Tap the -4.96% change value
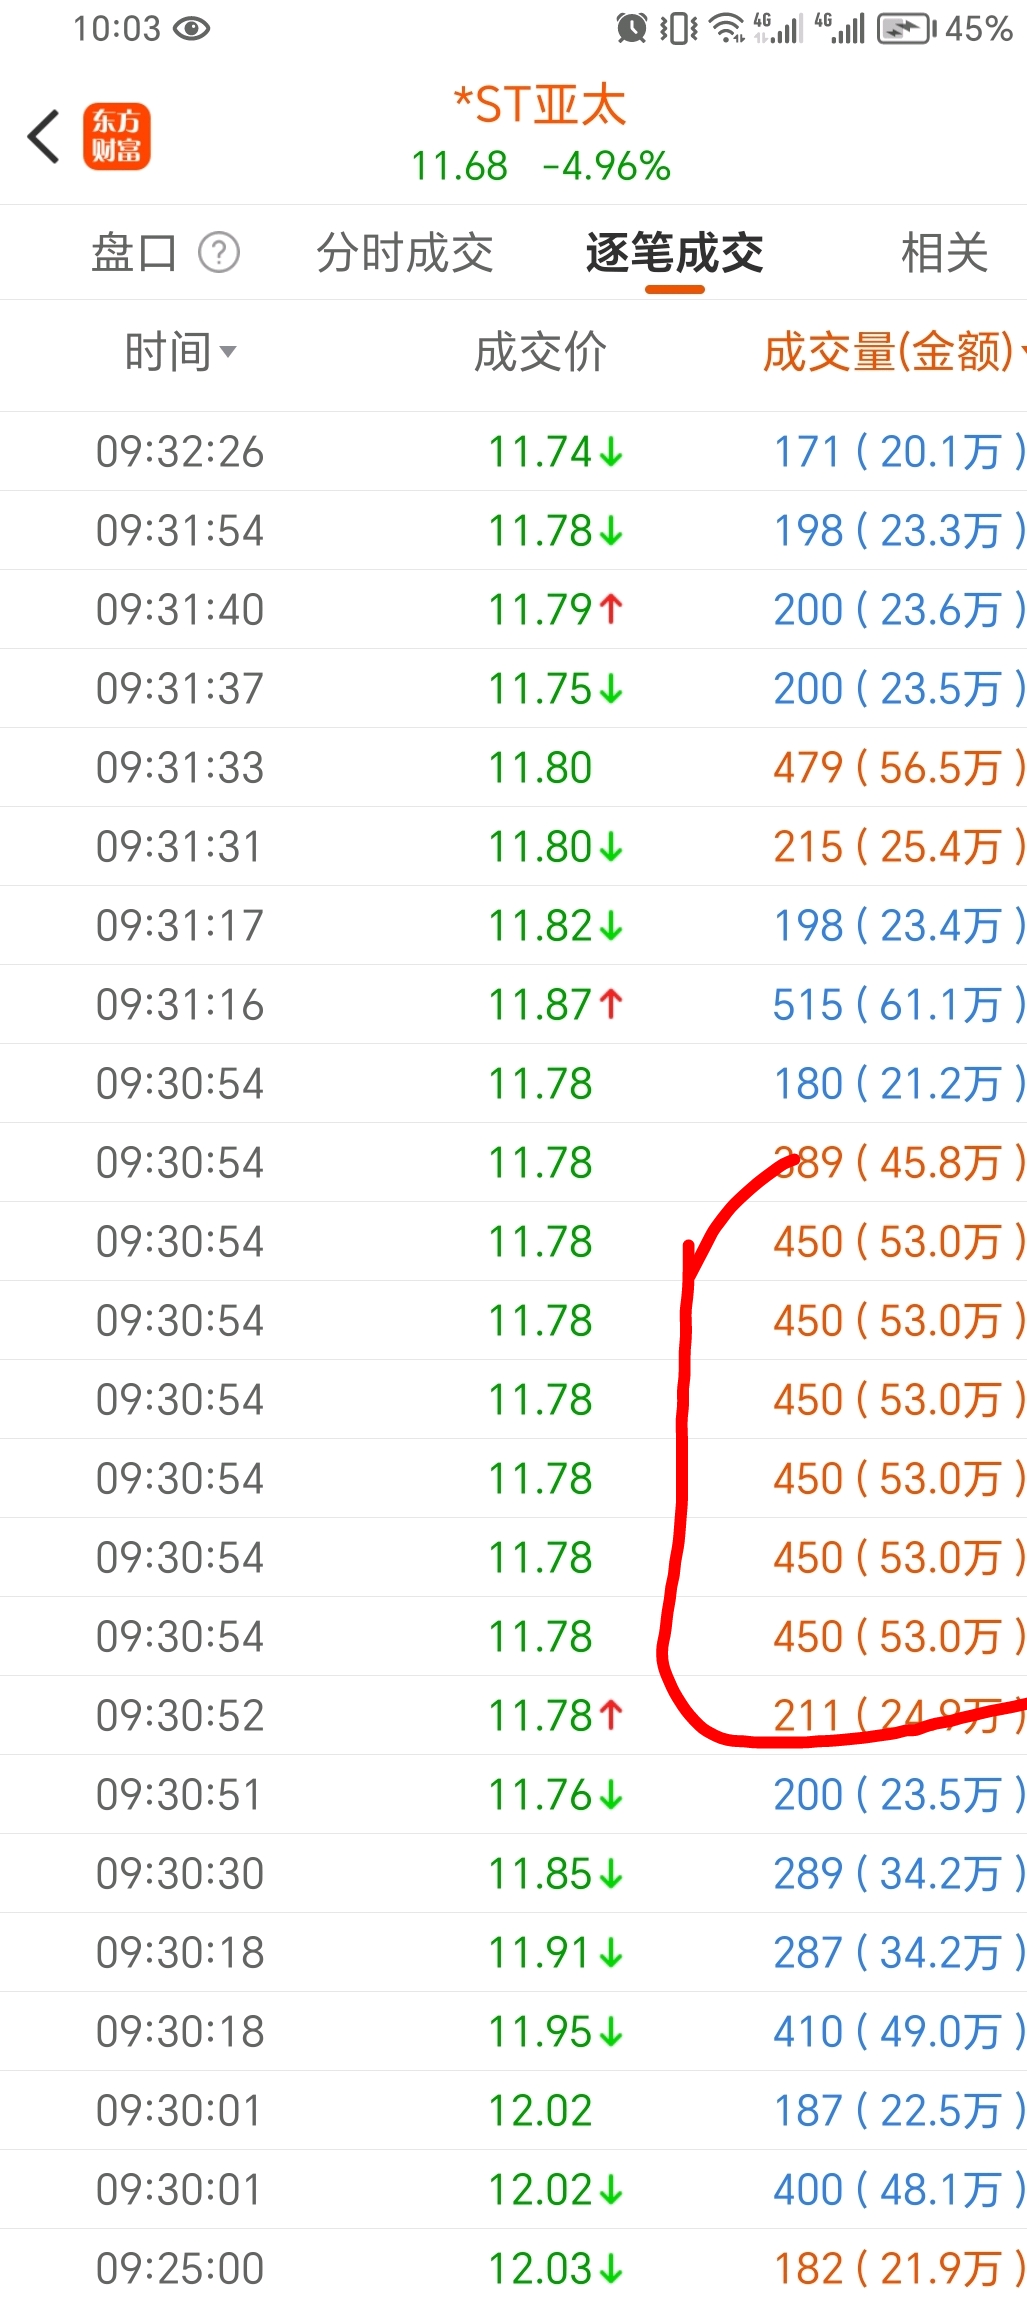 click(x=606, y=166)
